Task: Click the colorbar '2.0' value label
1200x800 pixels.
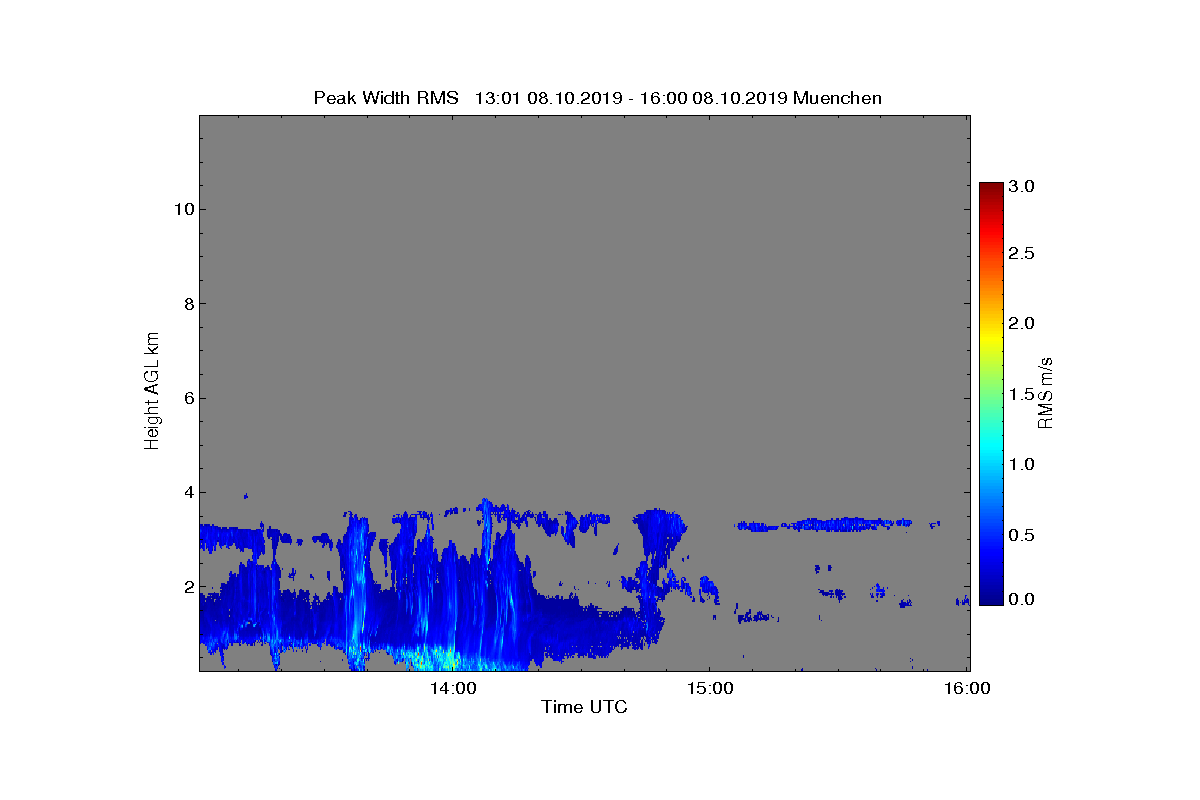Action: 1020,323
